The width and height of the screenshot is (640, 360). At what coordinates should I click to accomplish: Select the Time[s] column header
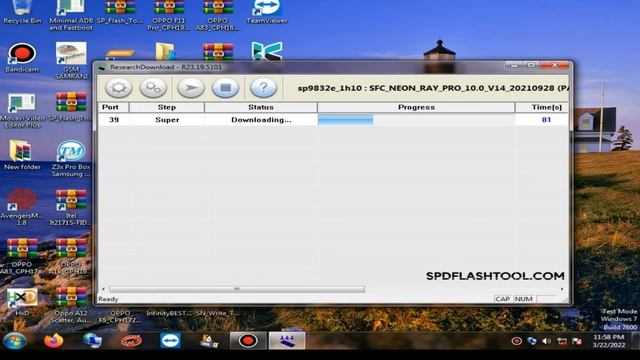(x=542, y=107)
